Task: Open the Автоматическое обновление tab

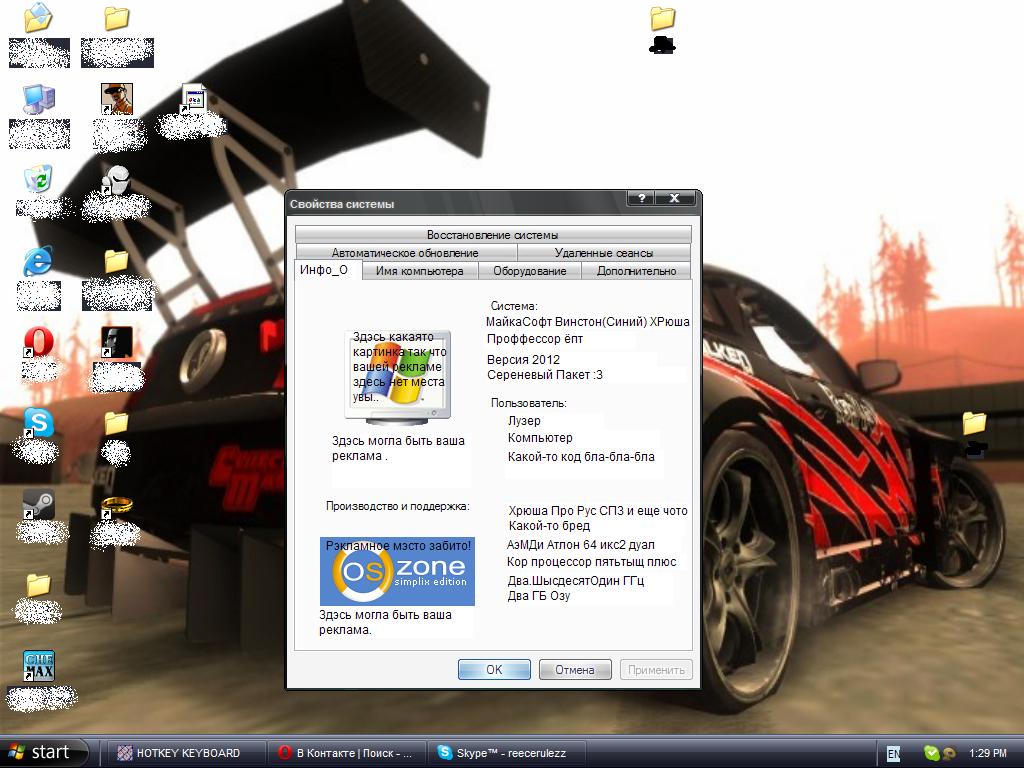Action: pos(406,253)
